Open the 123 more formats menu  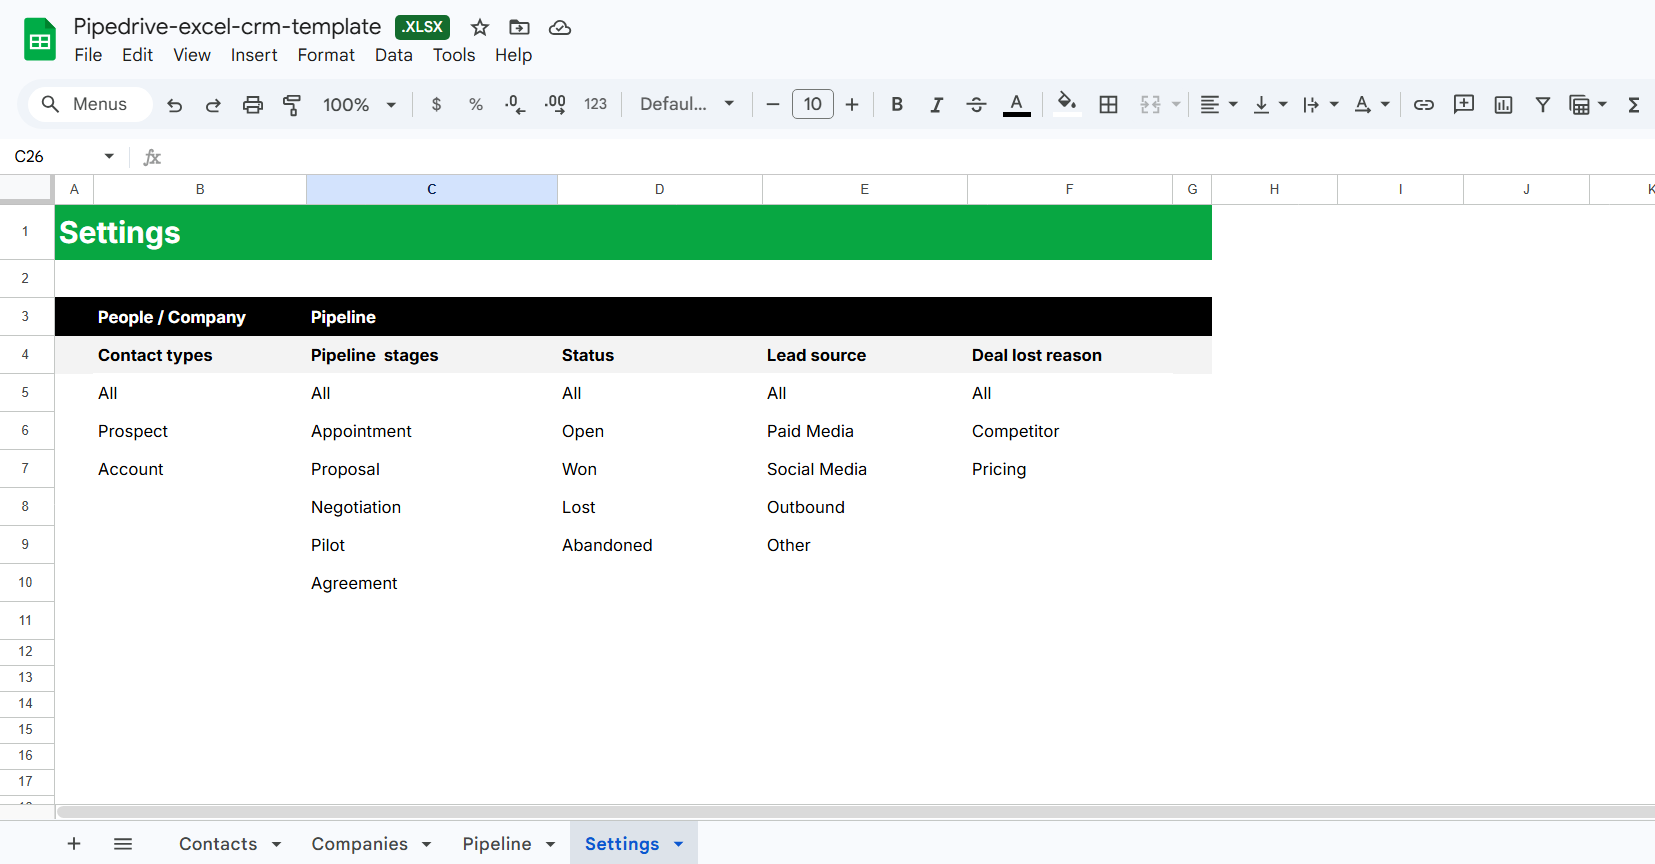pos(596,104)
